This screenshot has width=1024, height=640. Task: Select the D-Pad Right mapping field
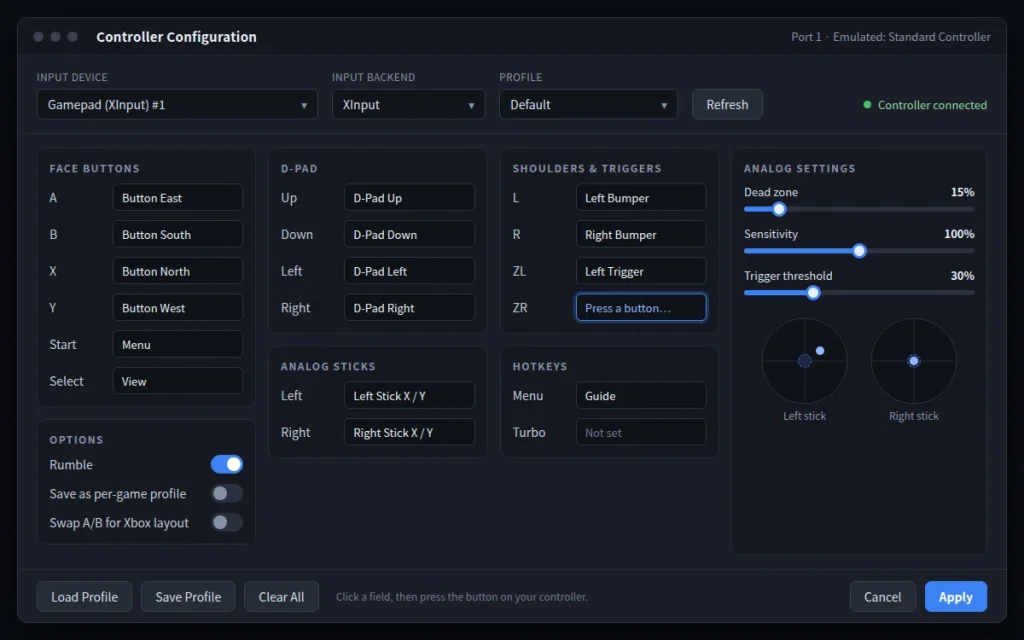409,308
